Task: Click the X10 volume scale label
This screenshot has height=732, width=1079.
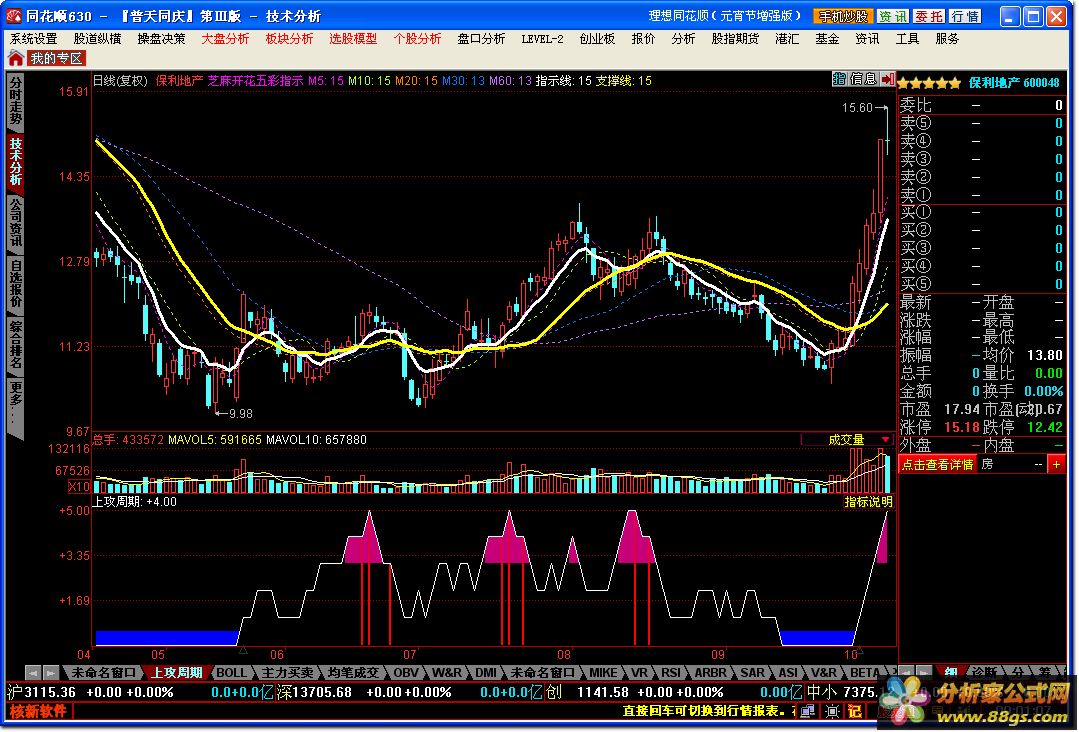Action: [x=79, y=487]
